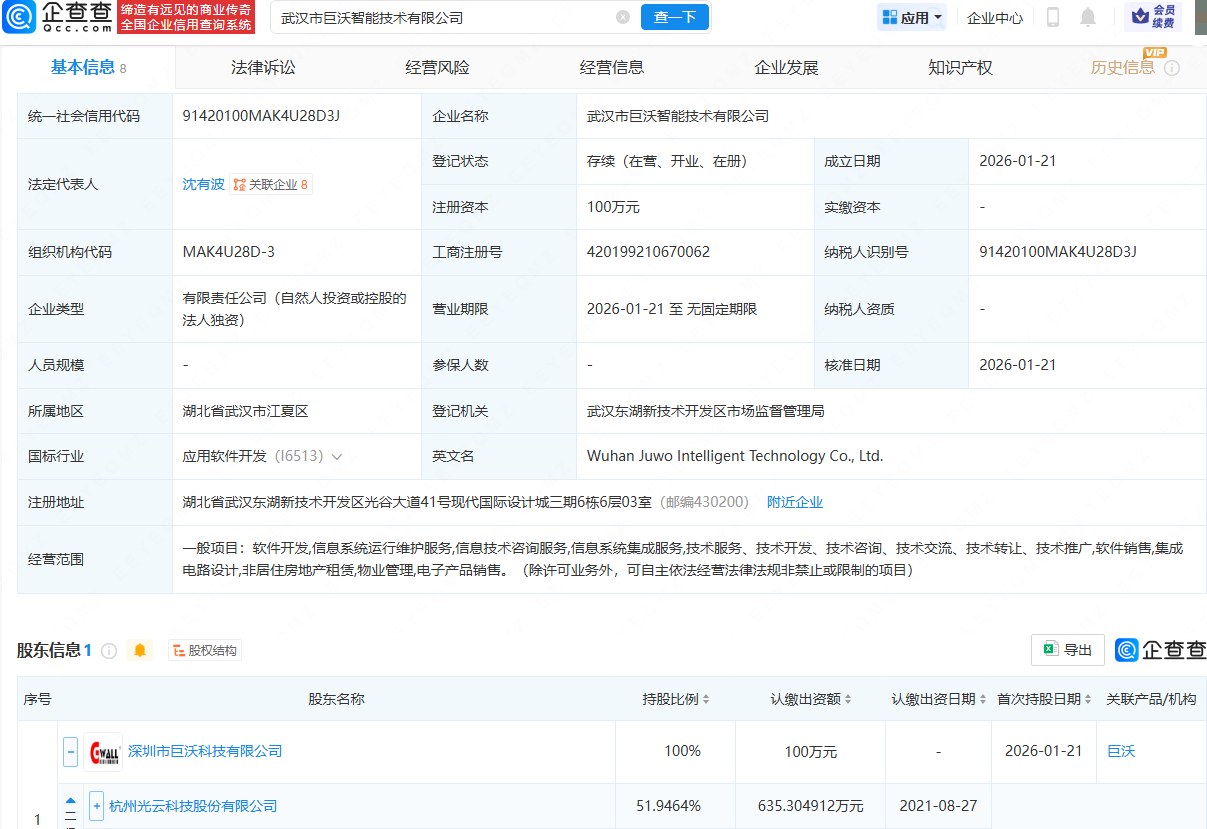Click orange bell alert beside 股东信息
This screenshot has height=829, width=1207.
(x=140, y=651)
